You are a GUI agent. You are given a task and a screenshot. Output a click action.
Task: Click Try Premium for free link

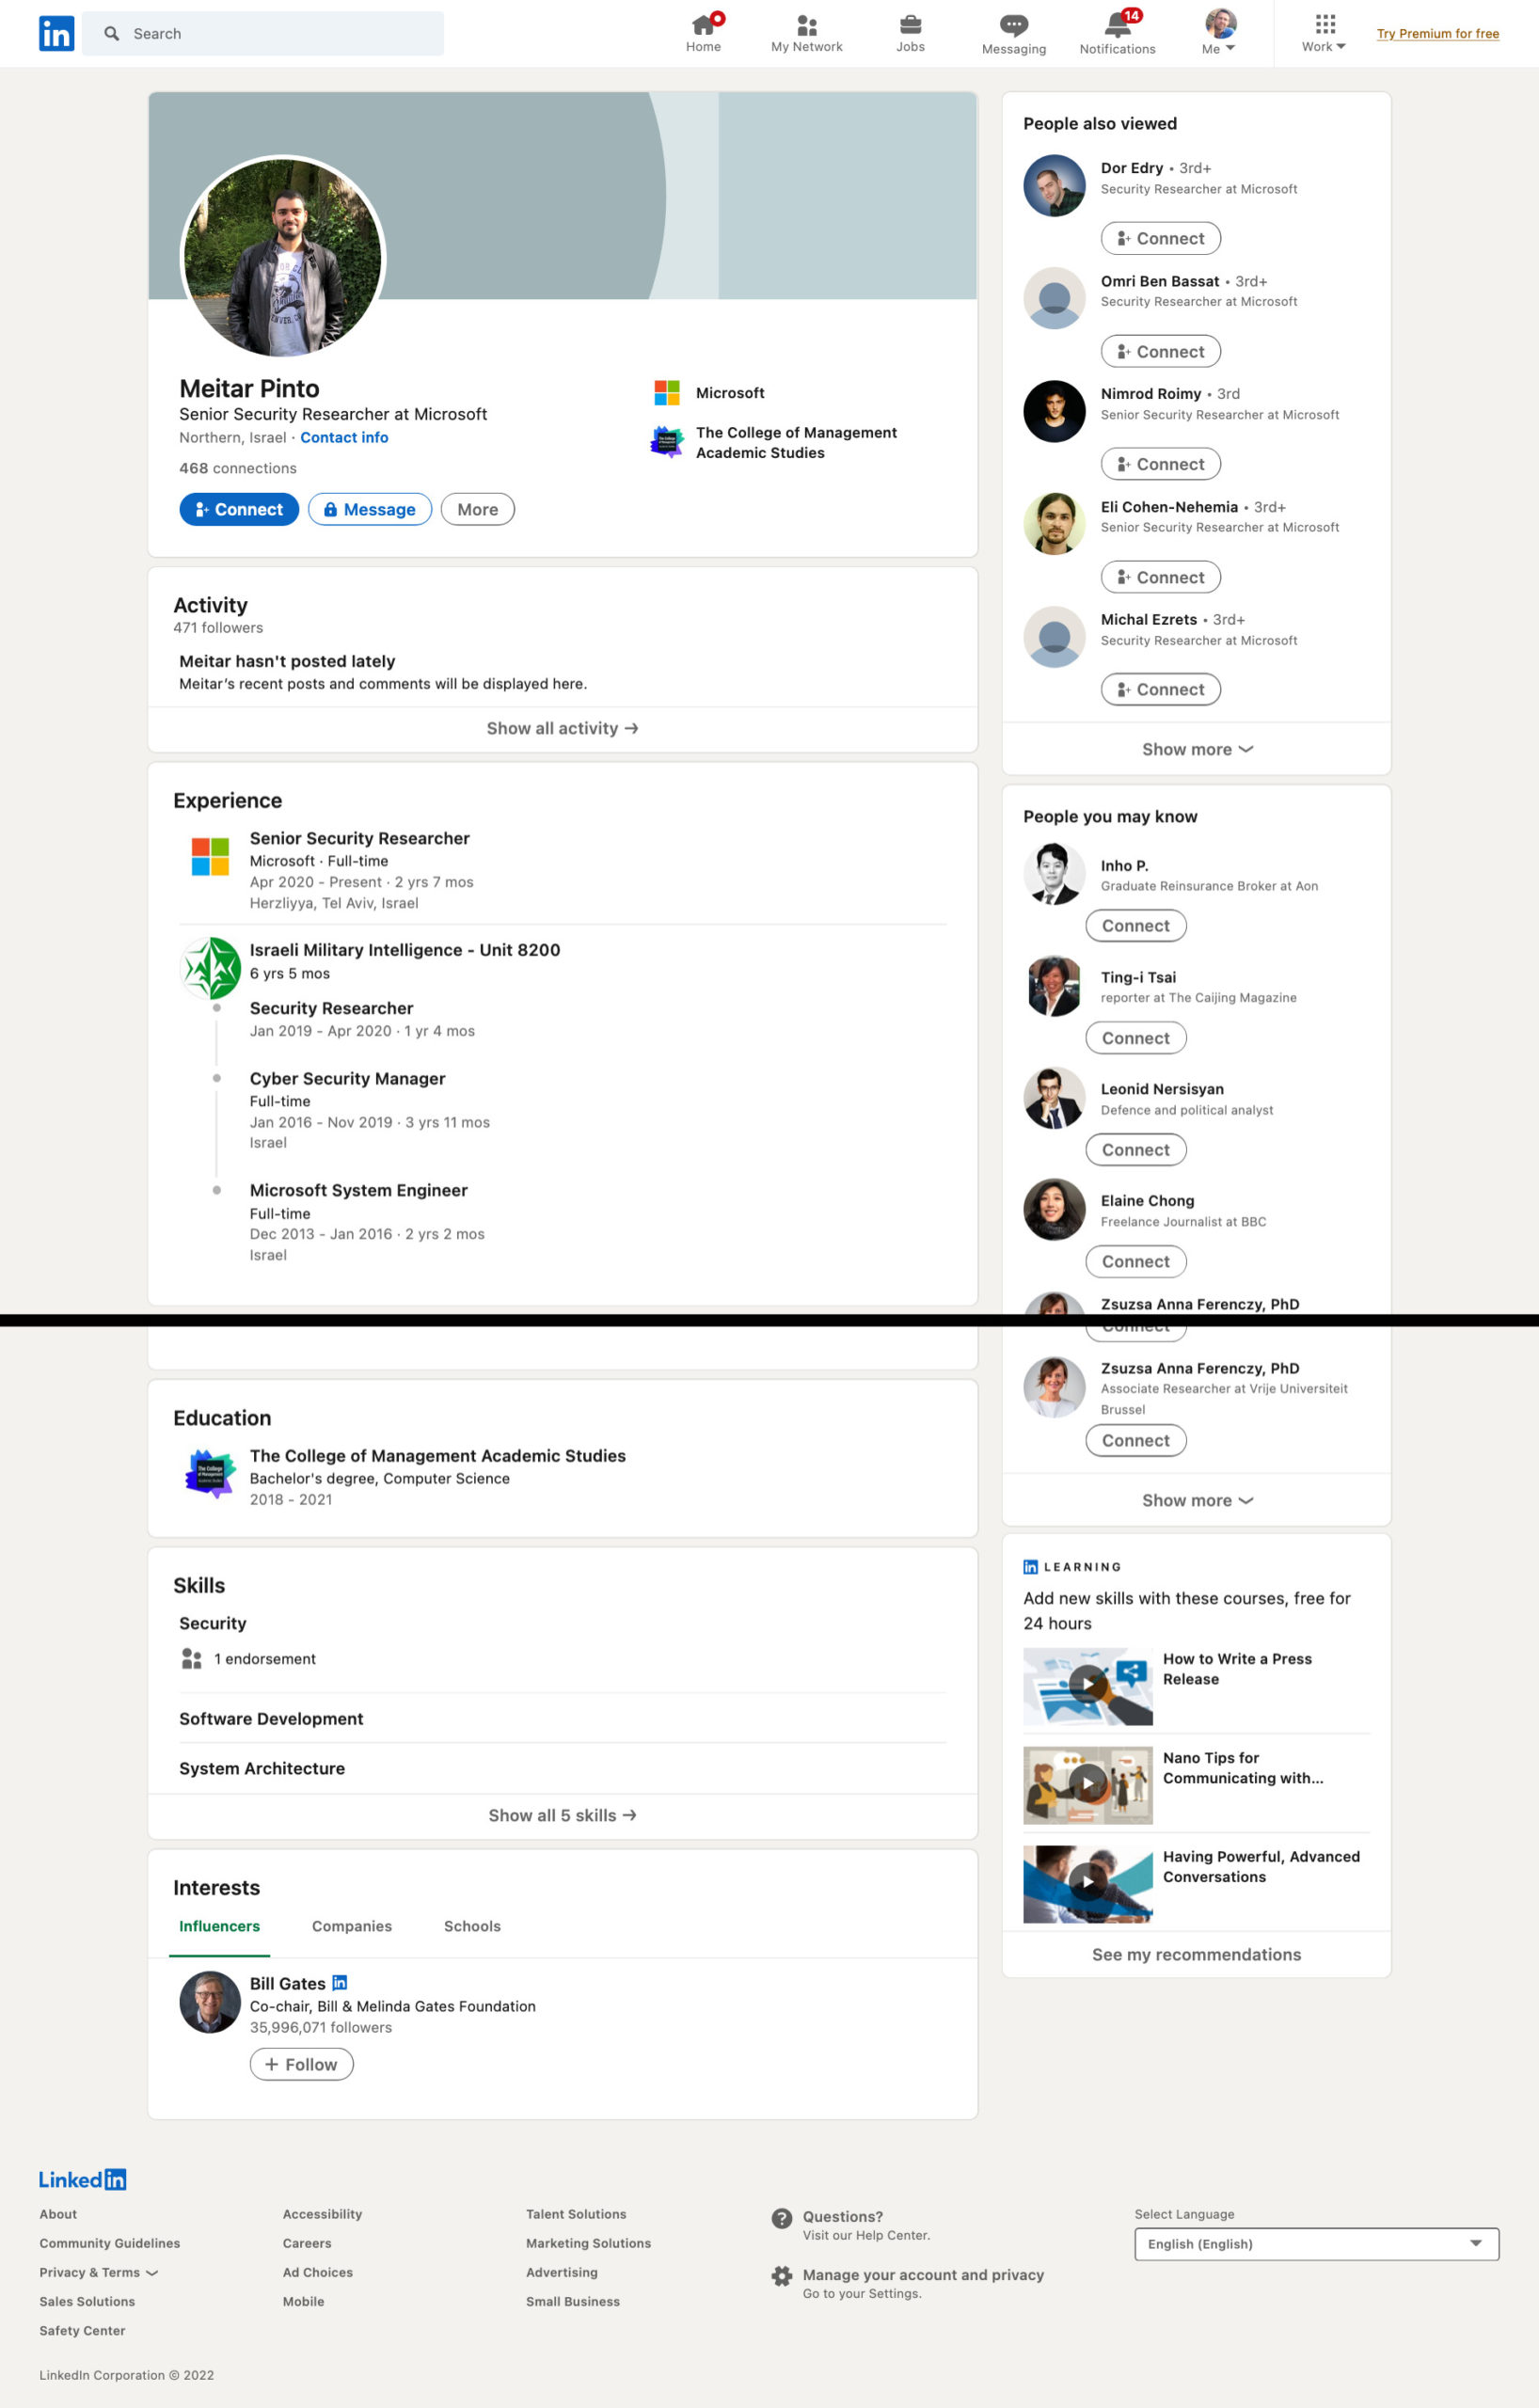coord(1437,33)
